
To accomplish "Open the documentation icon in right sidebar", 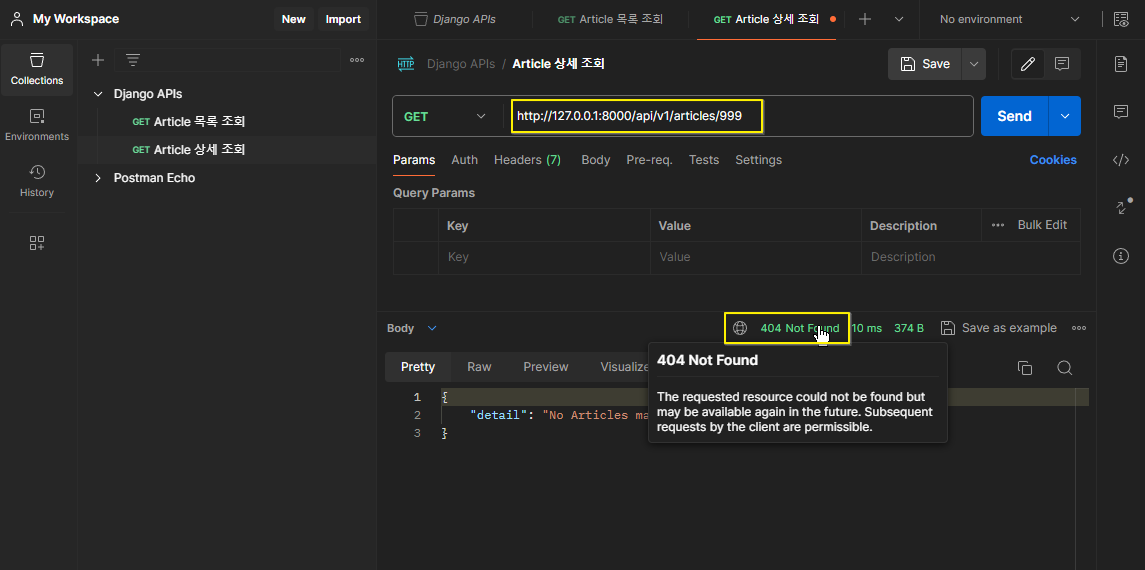I will [x=1121, y=64].
